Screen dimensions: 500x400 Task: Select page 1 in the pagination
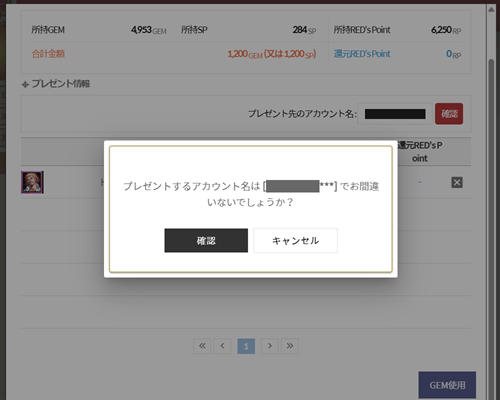click(246, 346)
